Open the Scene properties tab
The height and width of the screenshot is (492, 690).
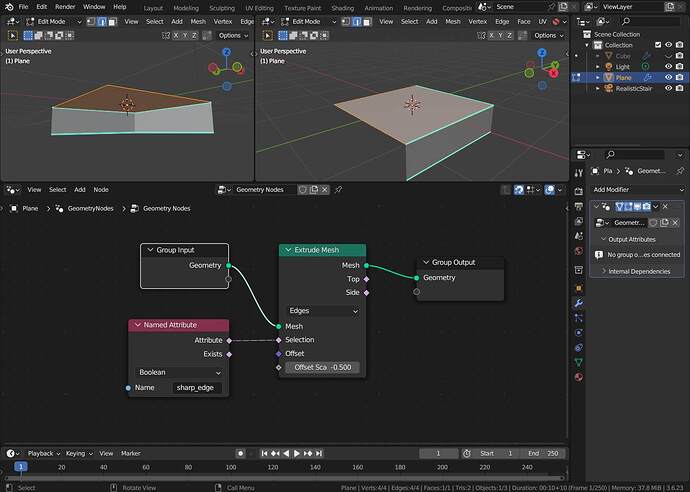579,236
